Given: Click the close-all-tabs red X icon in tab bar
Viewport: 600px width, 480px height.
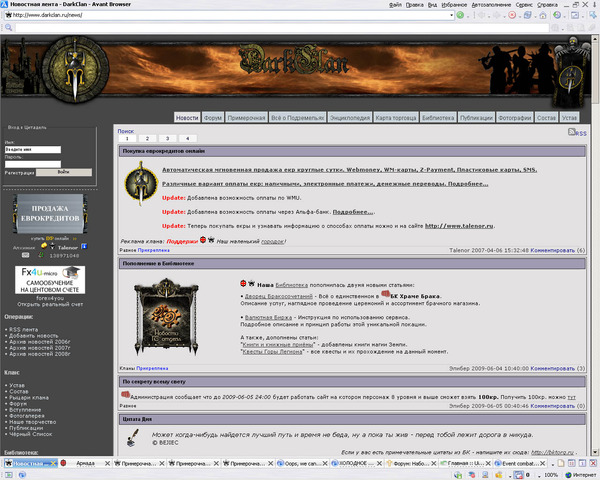Looking at the screenshot, I should pos(593,463).
